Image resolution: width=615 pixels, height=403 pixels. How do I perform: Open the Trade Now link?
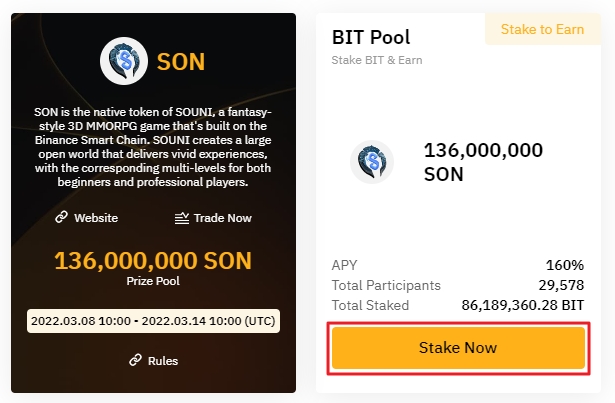tap(222, 217)
